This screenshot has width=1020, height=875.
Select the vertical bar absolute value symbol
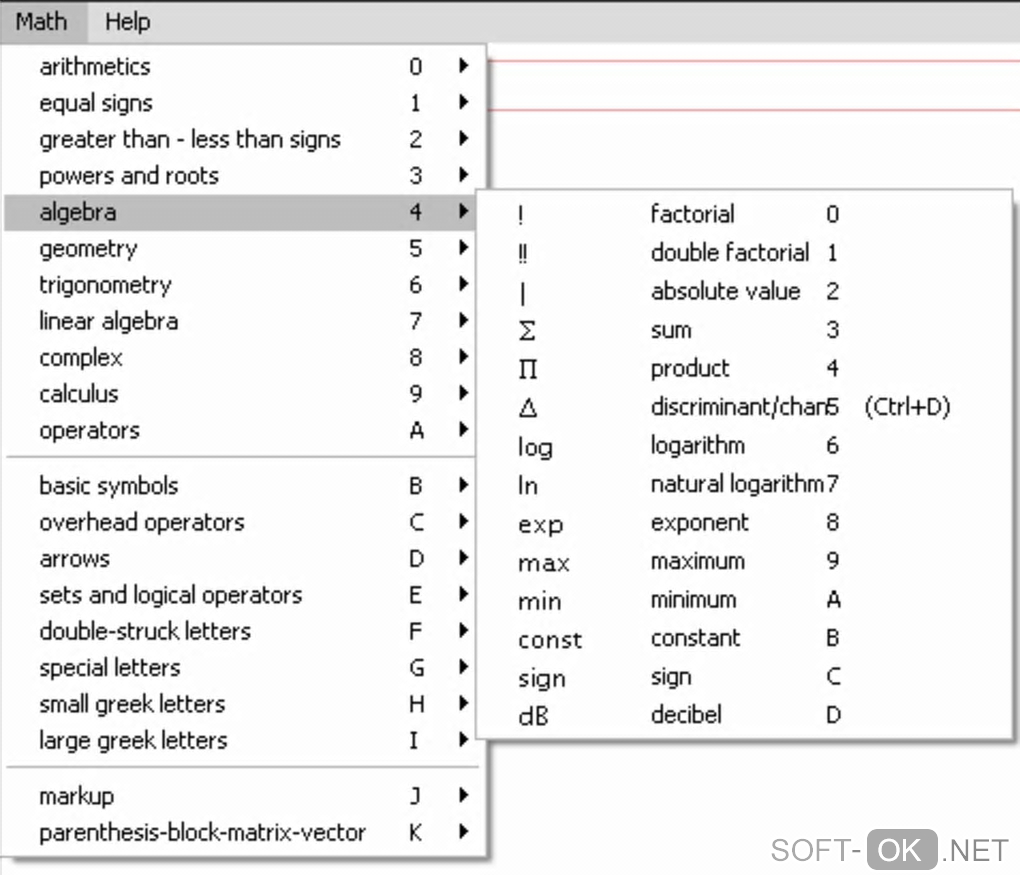(523, 293)
